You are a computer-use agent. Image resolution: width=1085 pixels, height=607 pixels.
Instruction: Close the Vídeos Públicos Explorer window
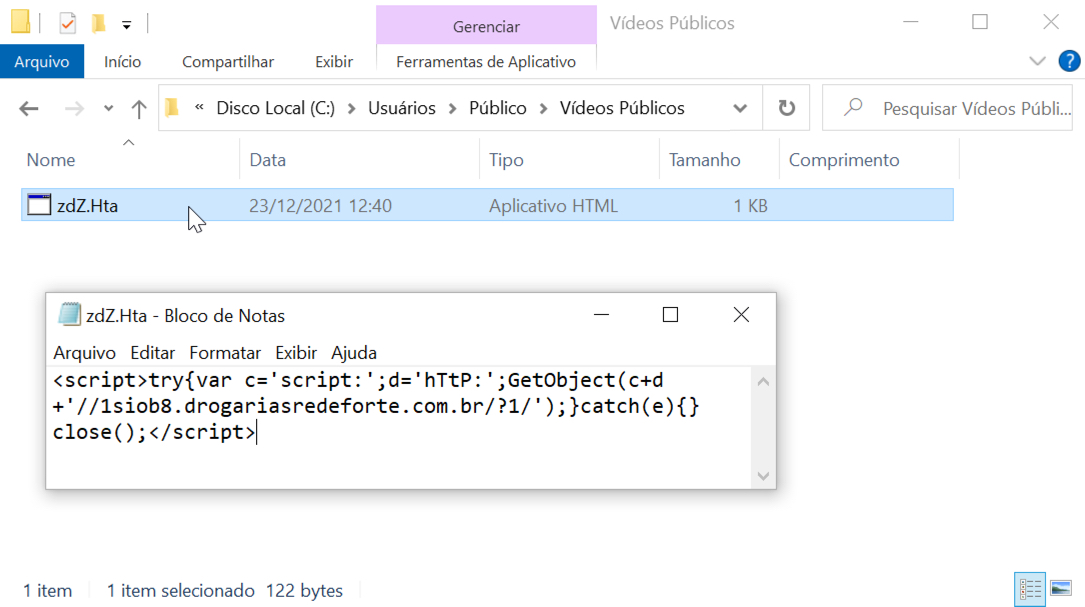(x=1050, y=22)
